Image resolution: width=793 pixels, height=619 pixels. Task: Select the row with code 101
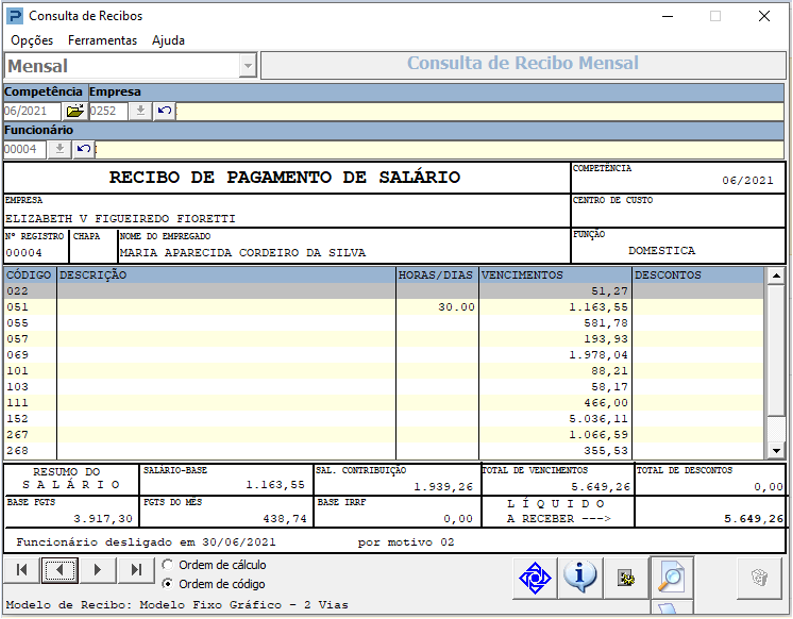pyautogui.click(x=384, y=371)
